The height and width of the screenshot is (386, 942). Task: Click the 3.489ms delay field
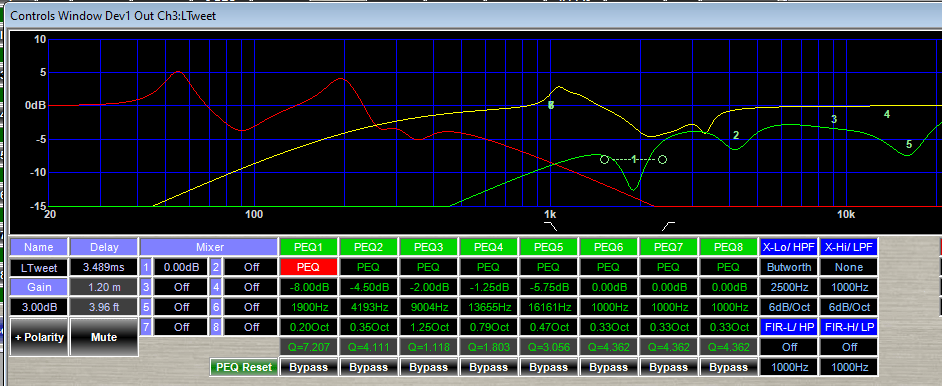(x=104, y=267)
